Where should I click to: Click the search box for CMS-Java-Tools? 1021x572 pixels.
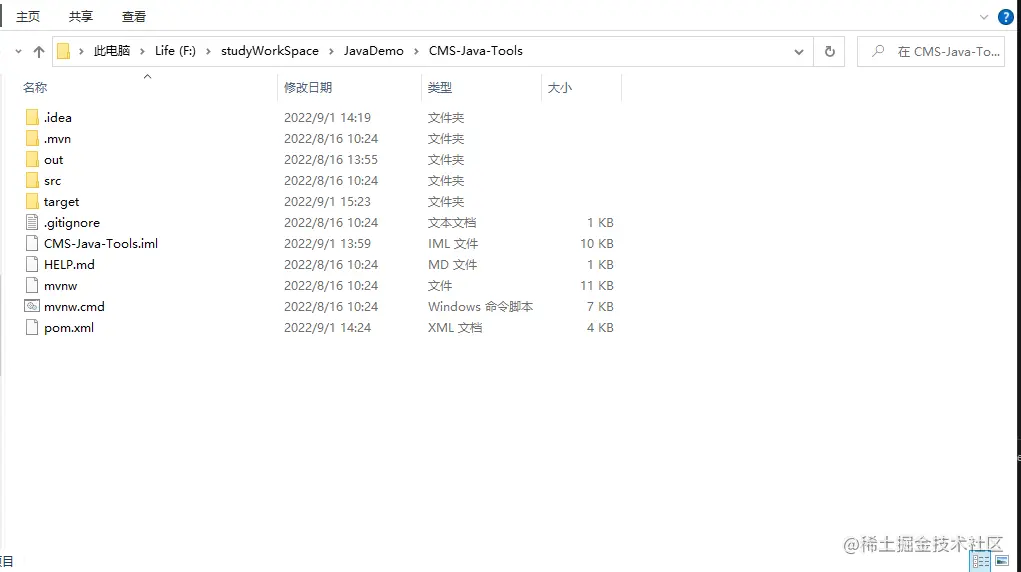coord(931,51)
